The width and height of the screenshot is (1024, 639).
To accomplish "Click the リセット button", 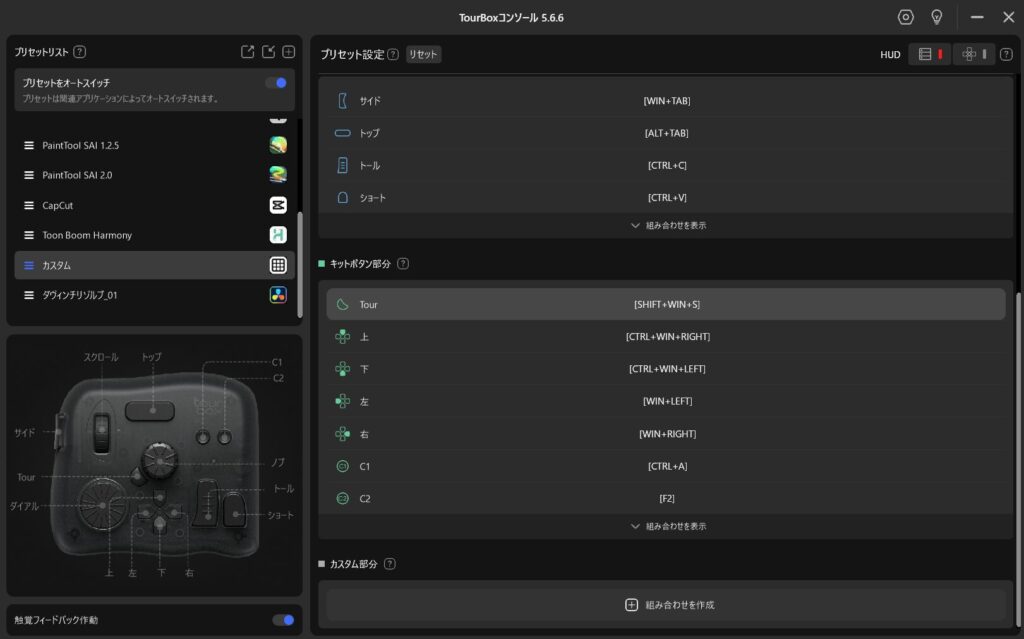I will tap(423, 55).
